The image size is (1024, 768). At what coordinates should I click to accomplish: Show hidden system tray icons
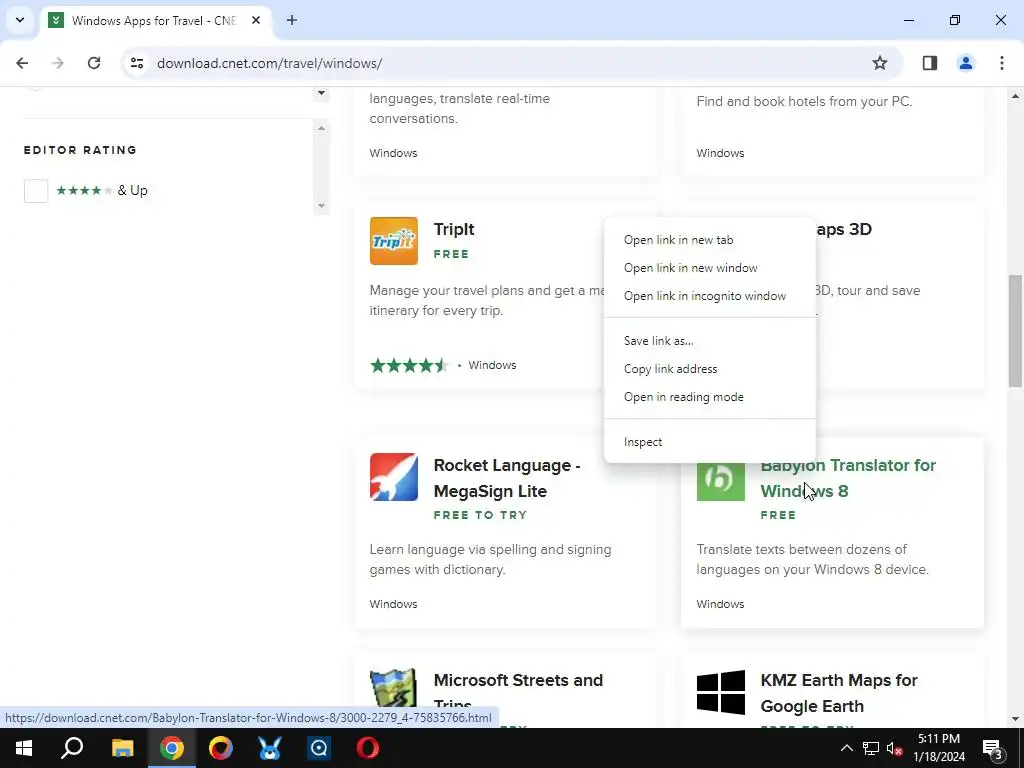tap(846, 748)
